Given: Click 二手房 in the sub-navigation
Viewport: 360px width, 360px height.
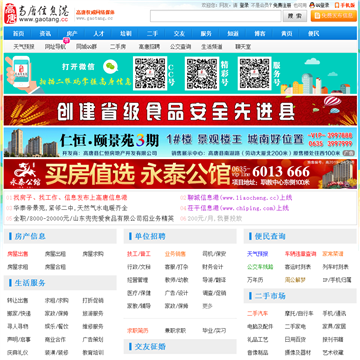Looking at the screenshot, I should point(118,47).
